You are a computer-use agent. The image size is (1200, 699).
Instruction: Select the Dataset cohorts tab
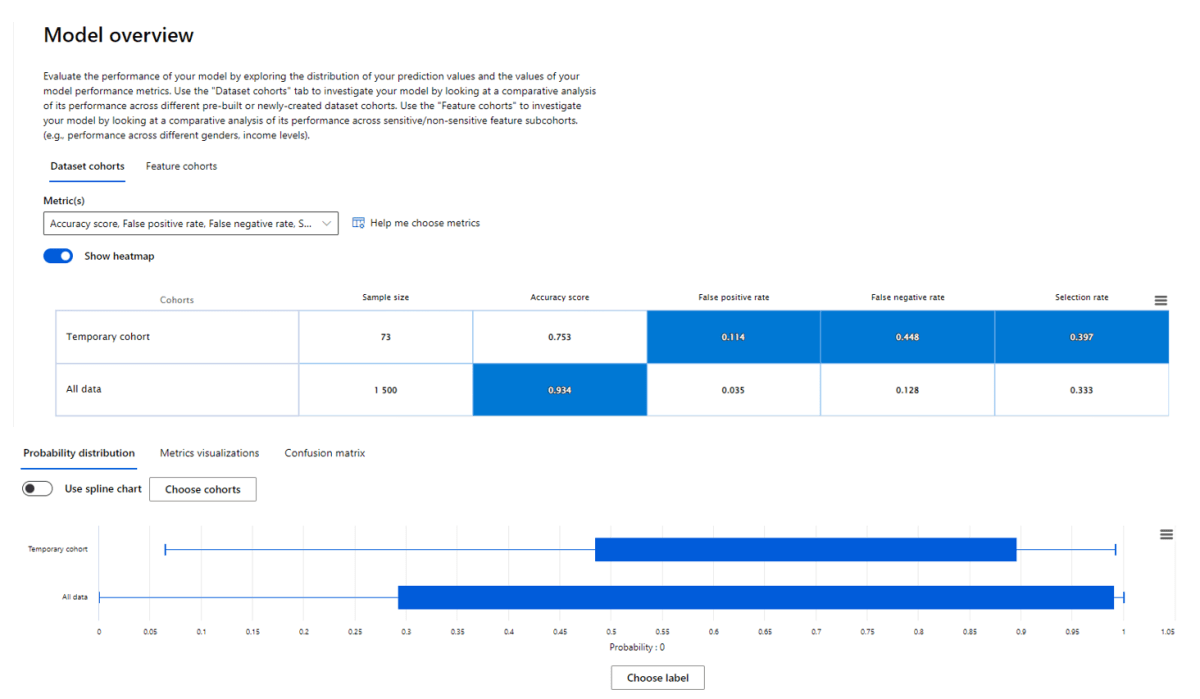click(87, 166)
